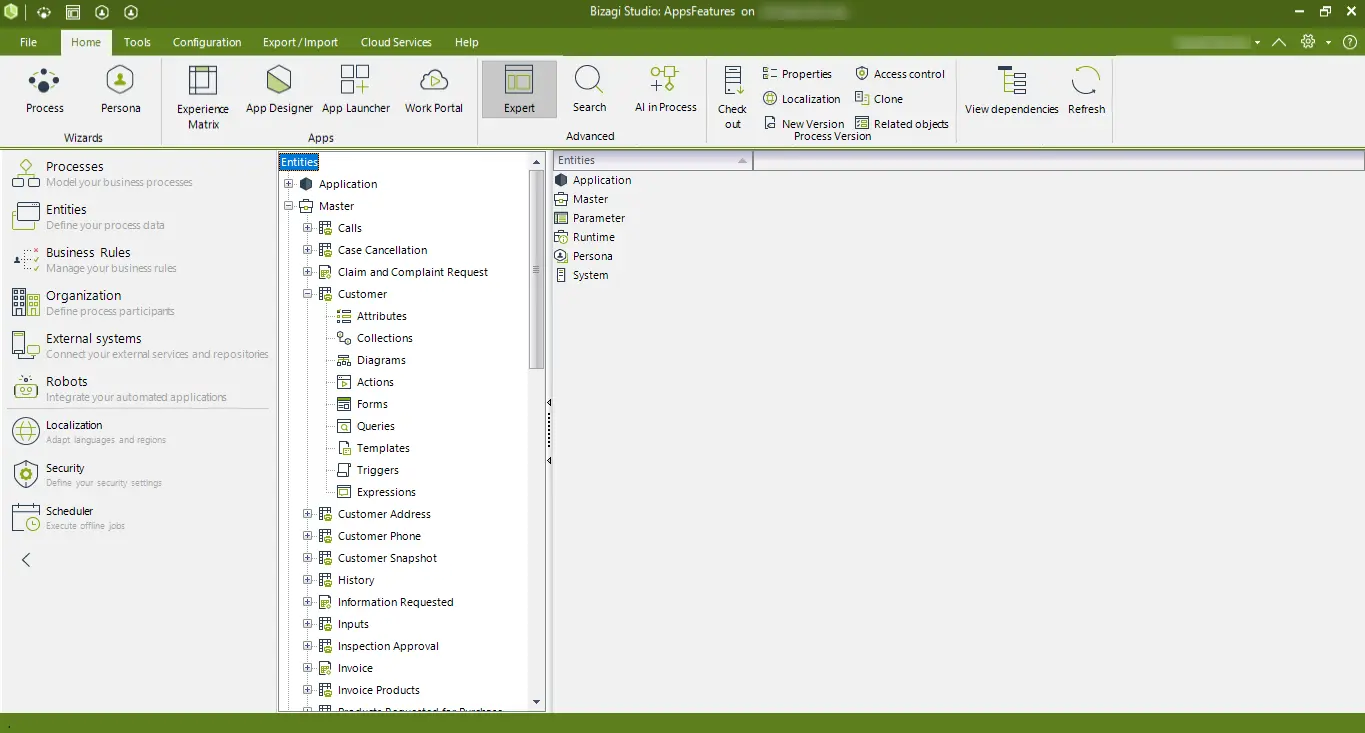Image resolution: width=1365 pixels, height=733 pixels.
Task: Collapse the Master tree node
Action: coord(289,206)
